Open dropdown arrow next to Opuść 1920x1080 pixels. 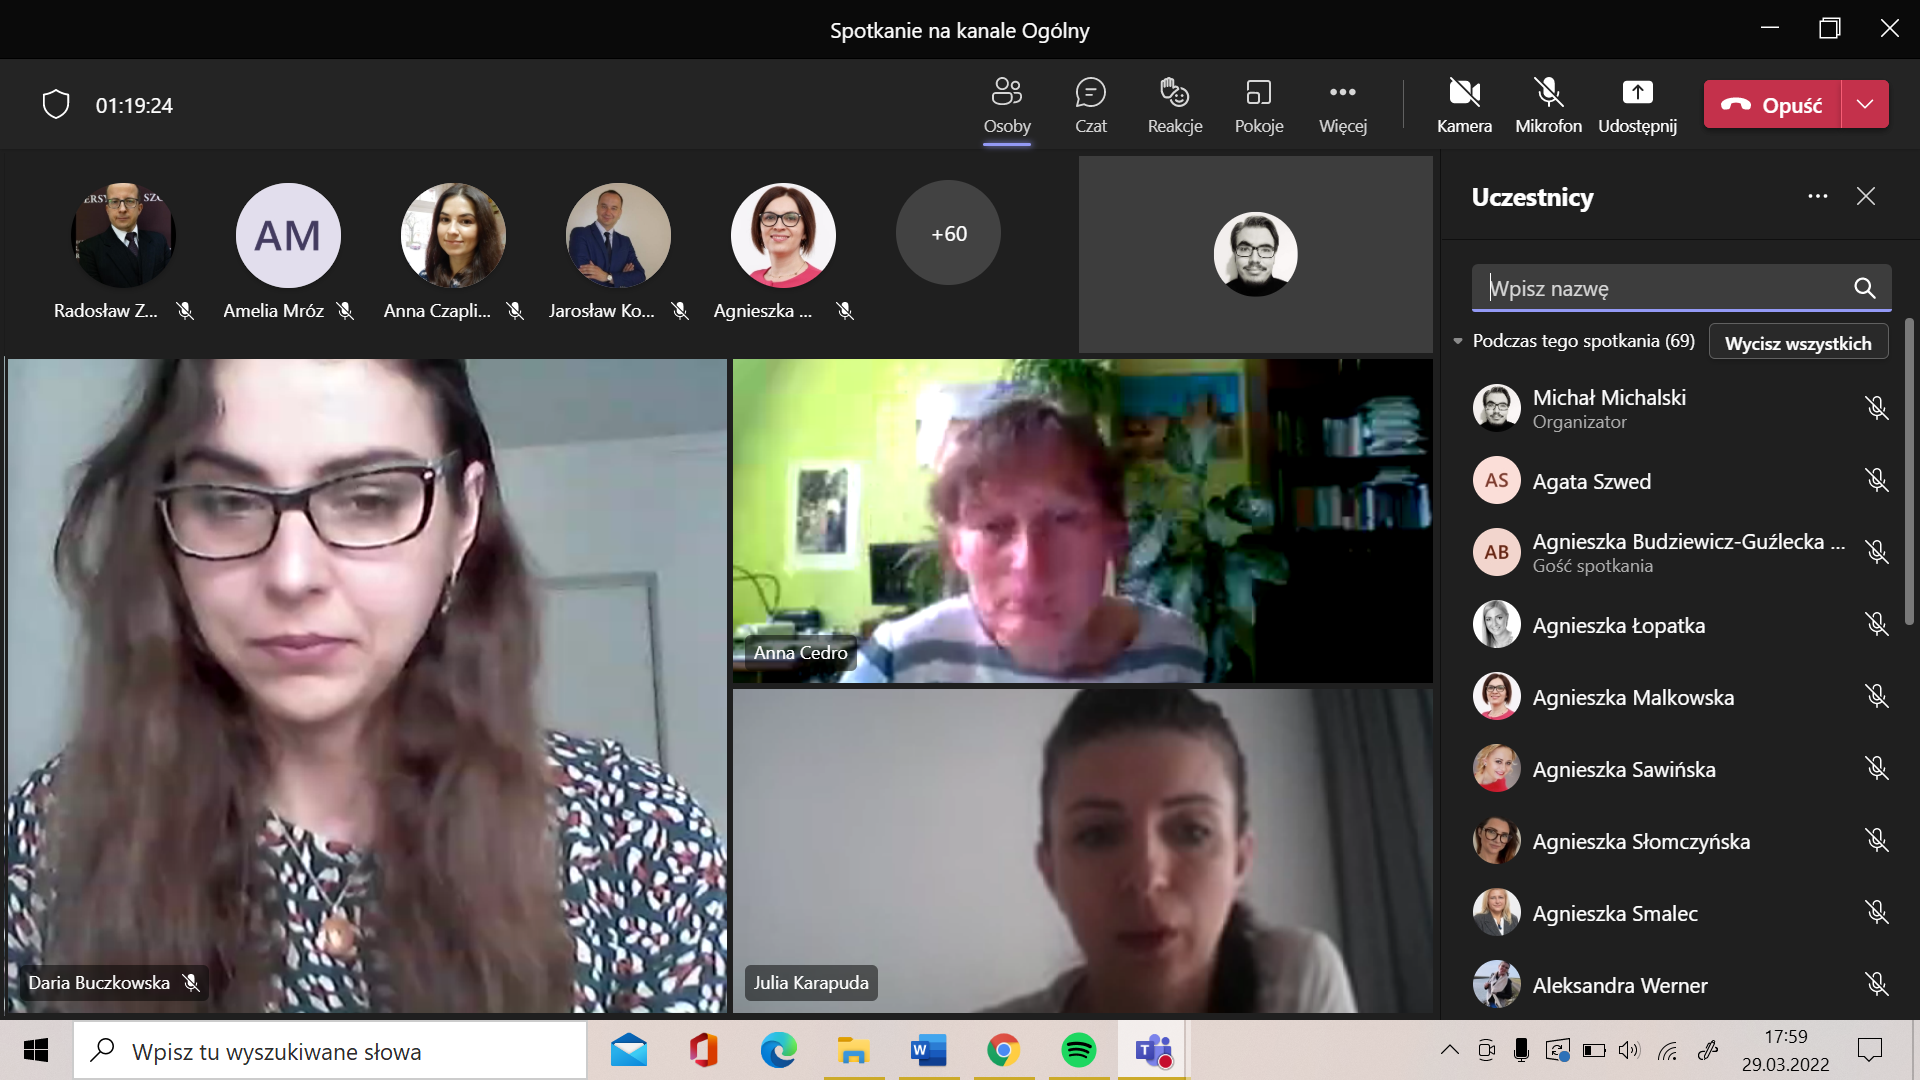click(1865, 104)
